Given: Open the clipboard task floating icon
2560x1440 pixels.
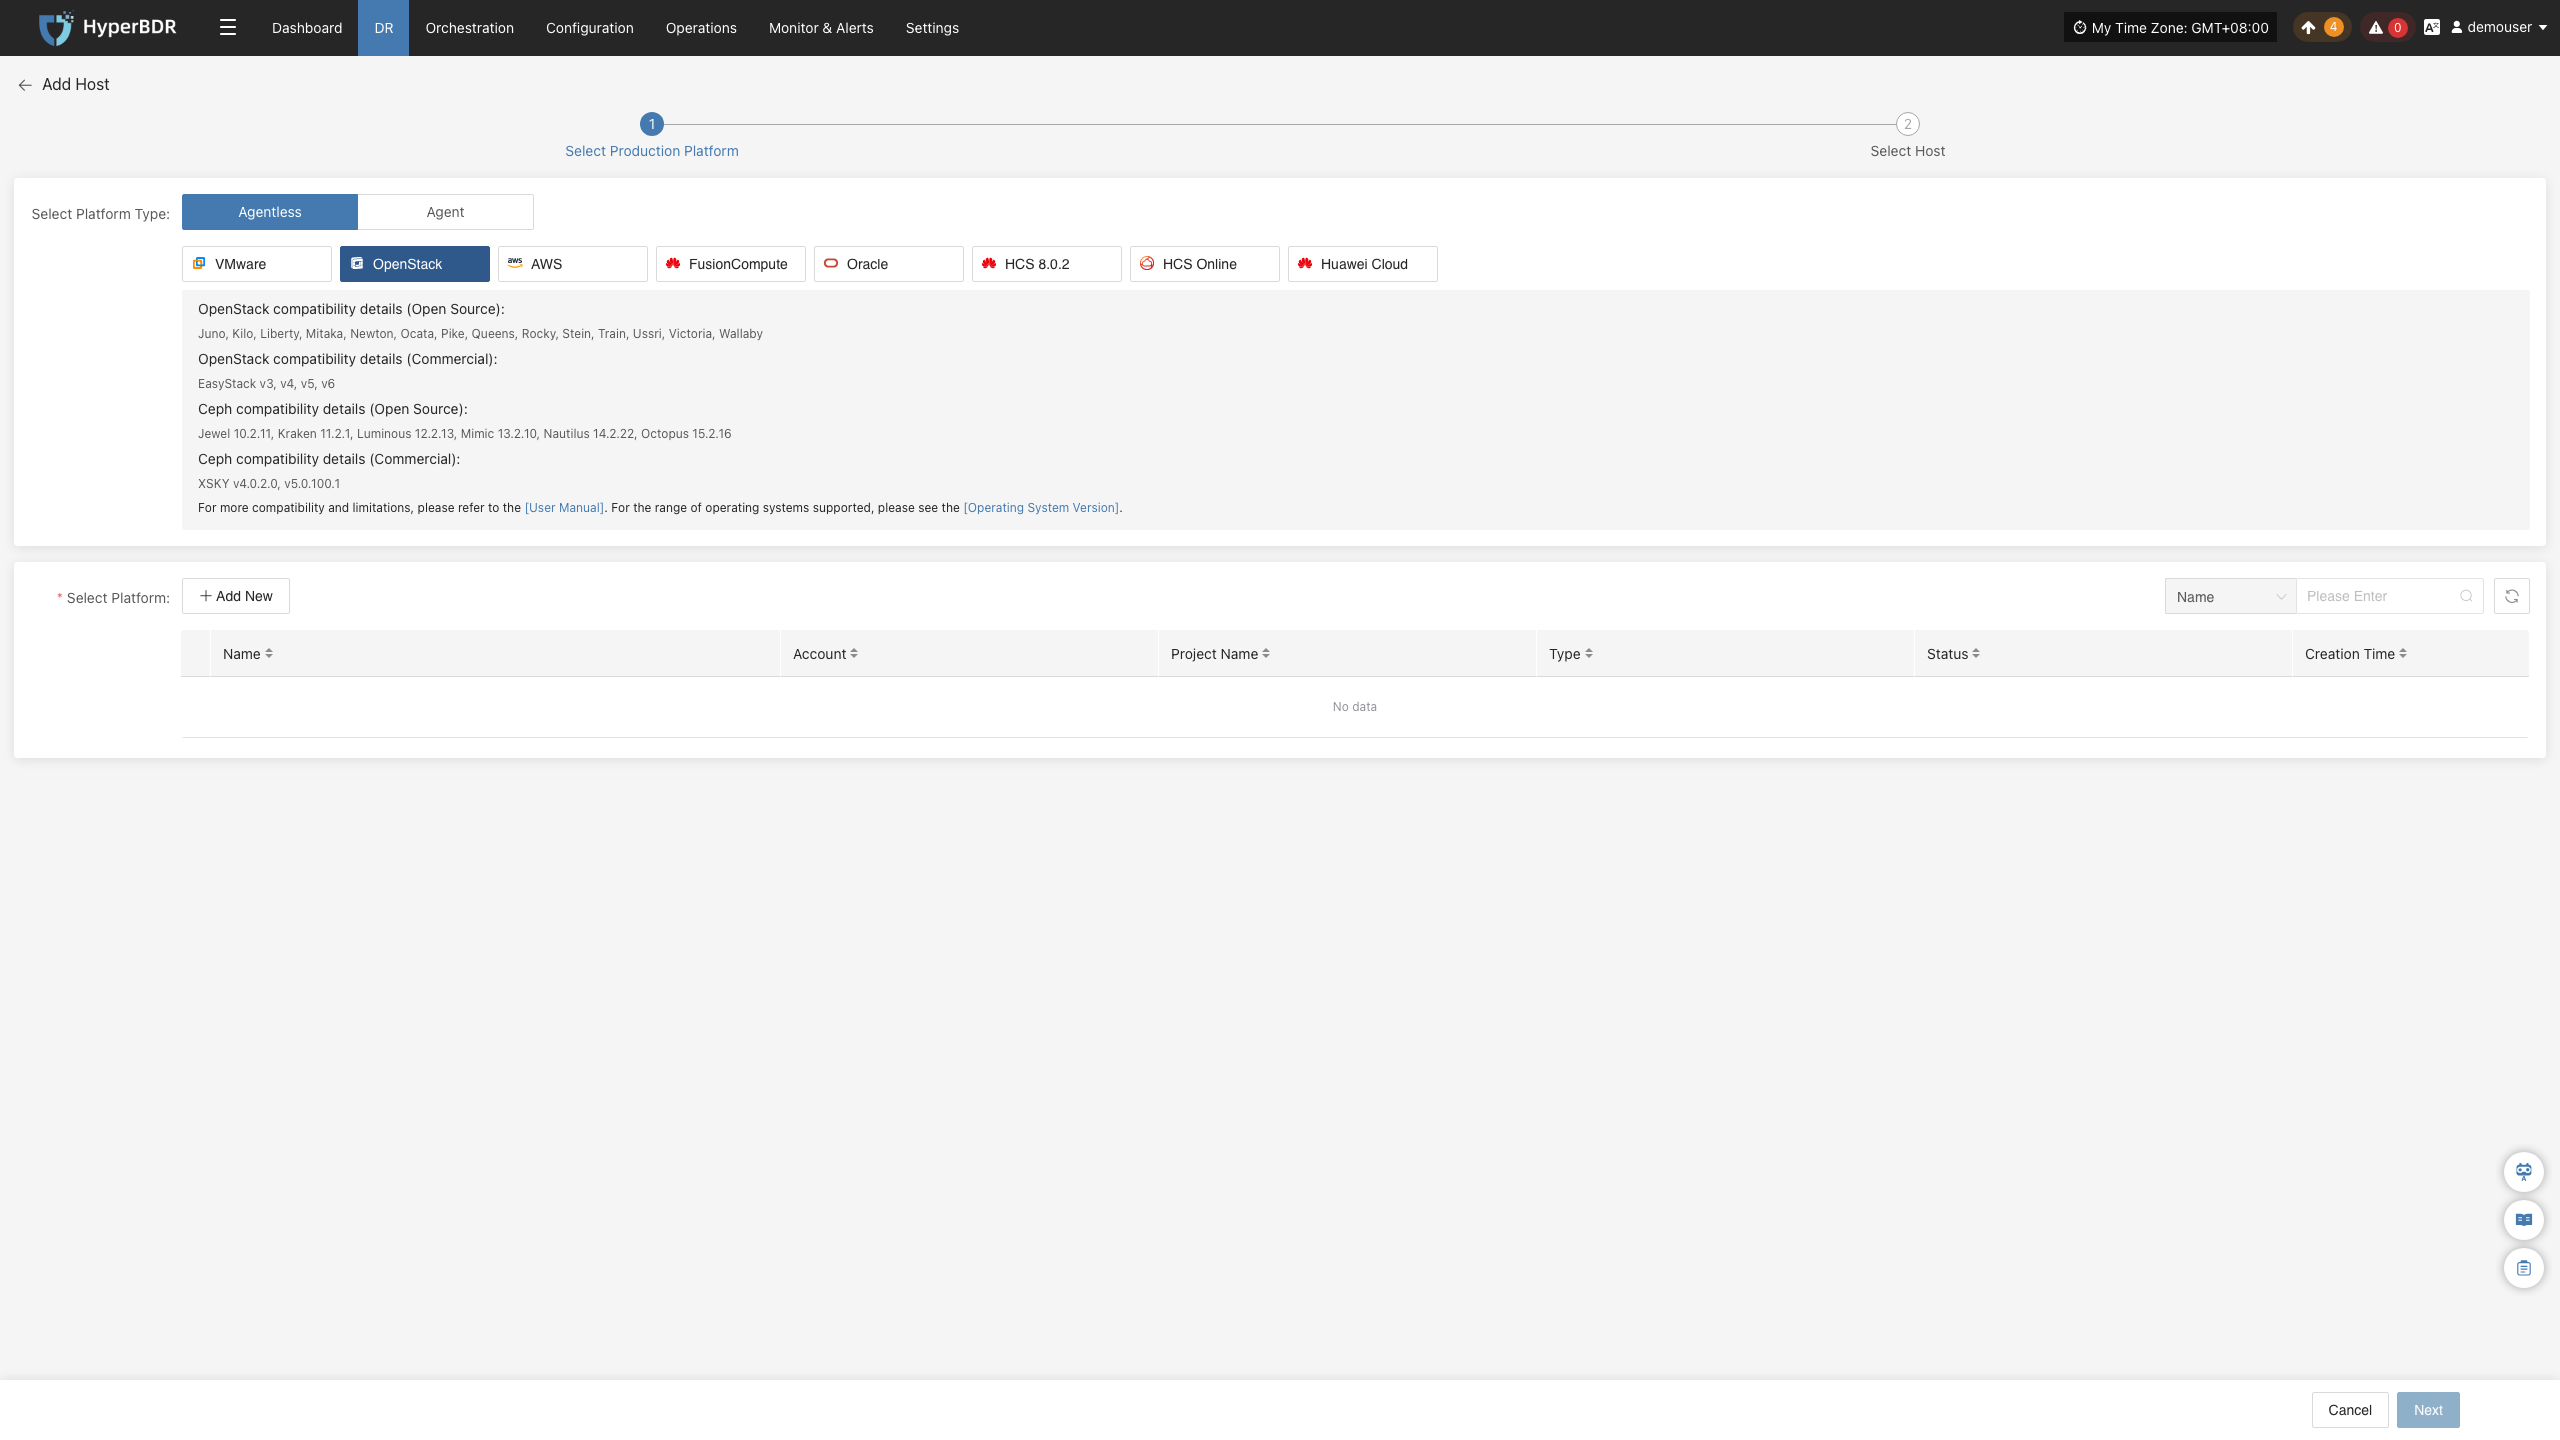Looking at the screenshot, I should (2524, 1268).
